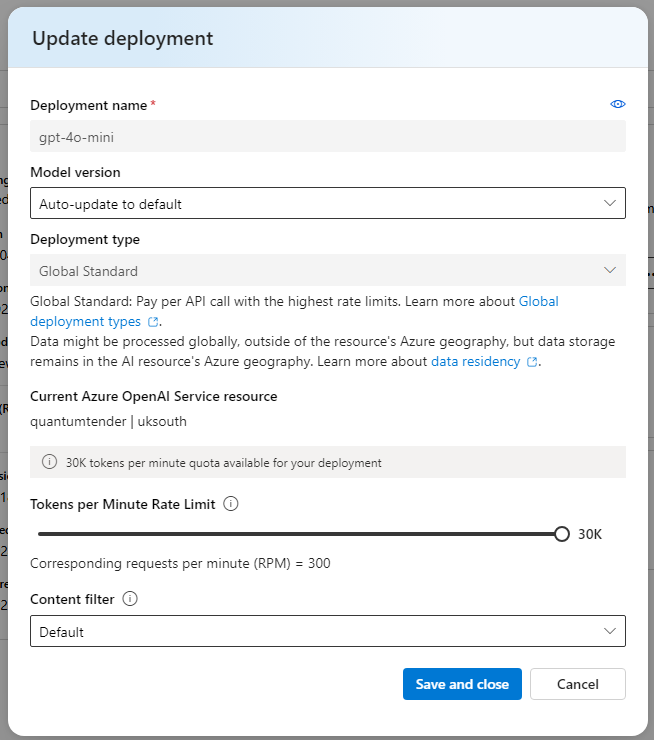This screenshot has height=740, width=654.
Task: Toggle the eye icon beside Deployment name
Action: [618, 104]
